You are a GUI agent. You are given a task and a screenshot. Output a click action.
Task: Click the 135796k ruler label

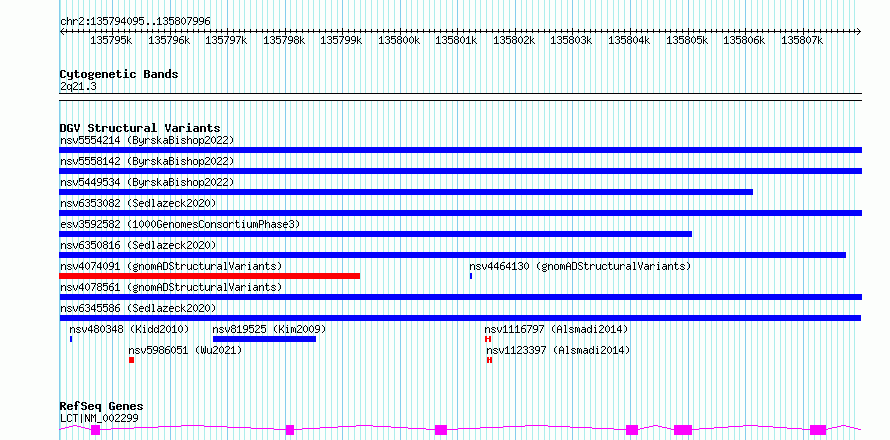pyautogui.click(x=169, y=40)
